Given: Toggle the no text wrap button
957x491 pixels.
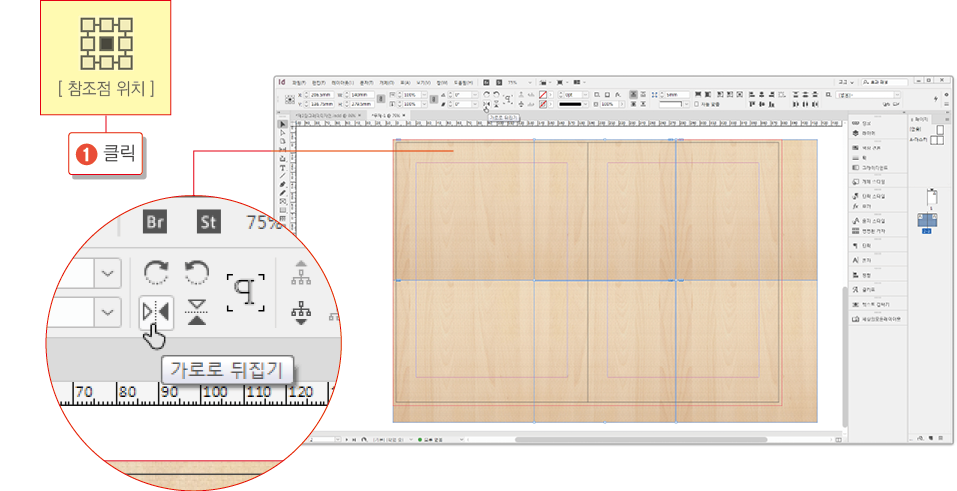Looking at the screenshot, I should pos(634,94).
